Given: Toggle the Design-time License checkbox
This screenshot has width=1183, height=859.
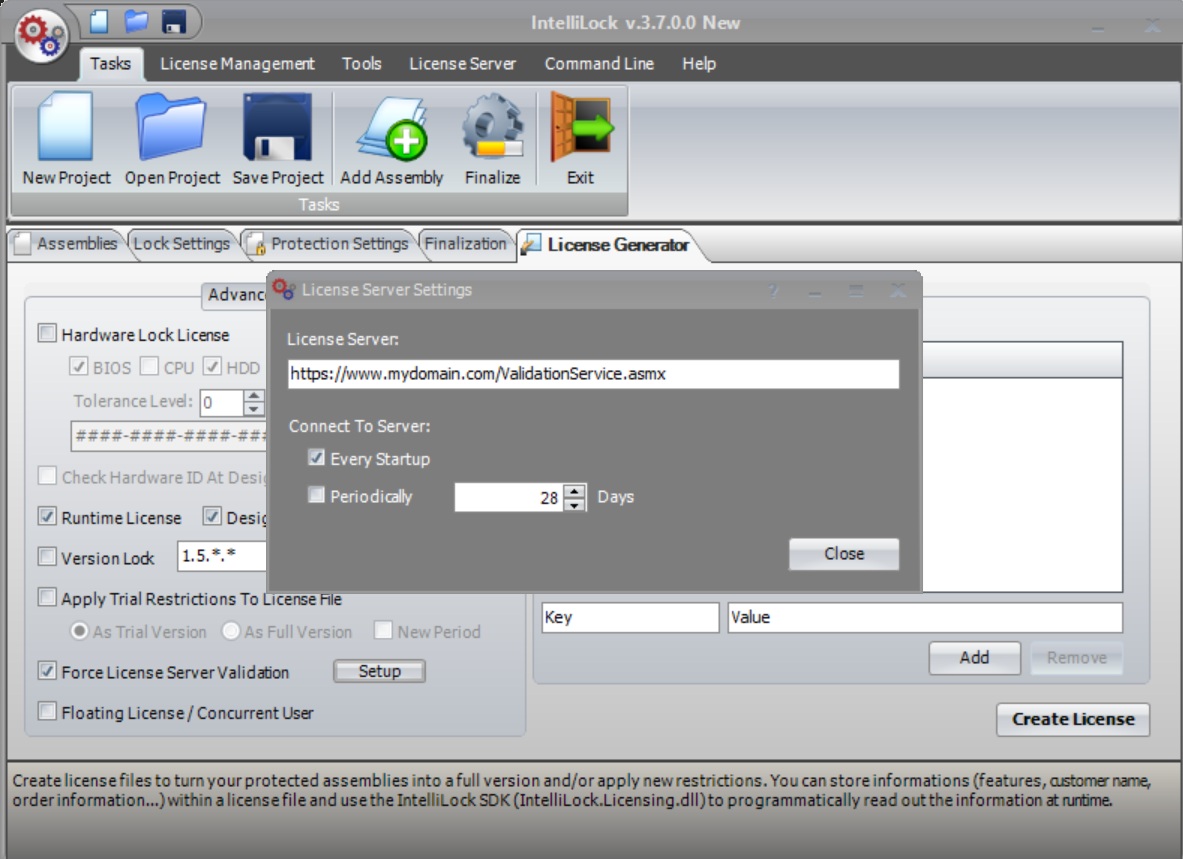Looking at the screenshot, I should 212,517.
